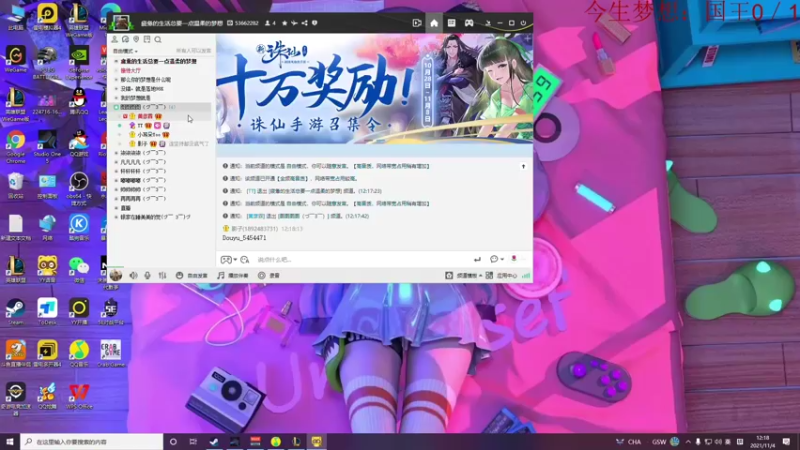Open the game controller icon in title bar
Screen dimensions: 800x450
coord(469,23)
